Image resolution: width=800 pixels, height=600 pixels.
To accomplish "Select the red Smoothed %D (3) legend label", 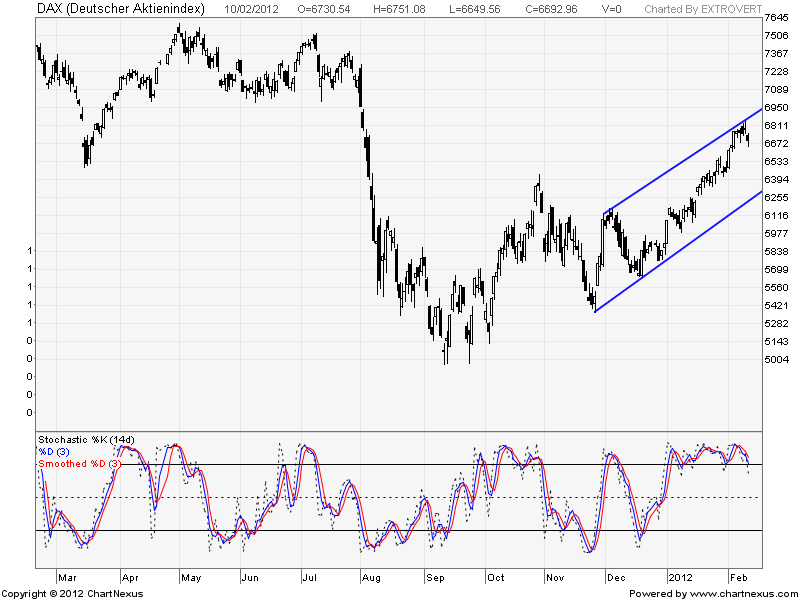I will click(79, 464).
